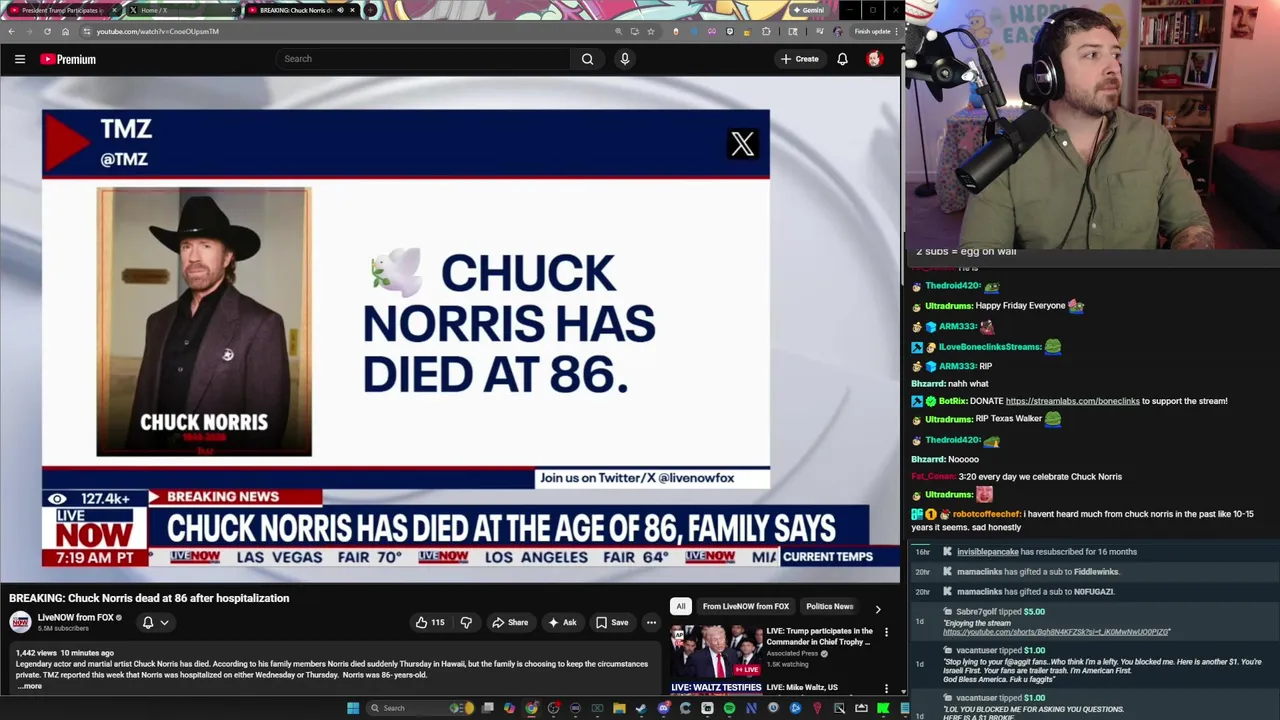Go to YouTube Premium home logo

pyautogui.click(x=68, y=59)
